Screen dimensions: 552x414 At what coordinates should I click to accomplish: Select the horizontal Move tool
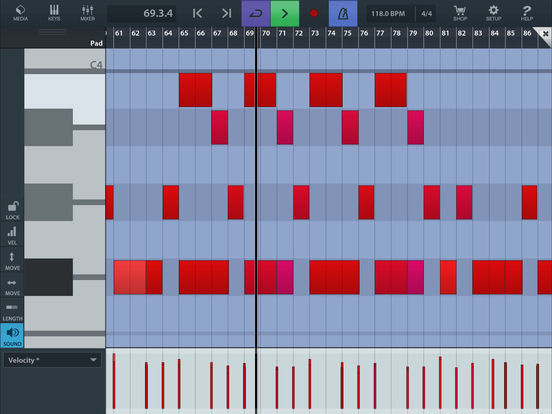12,286
